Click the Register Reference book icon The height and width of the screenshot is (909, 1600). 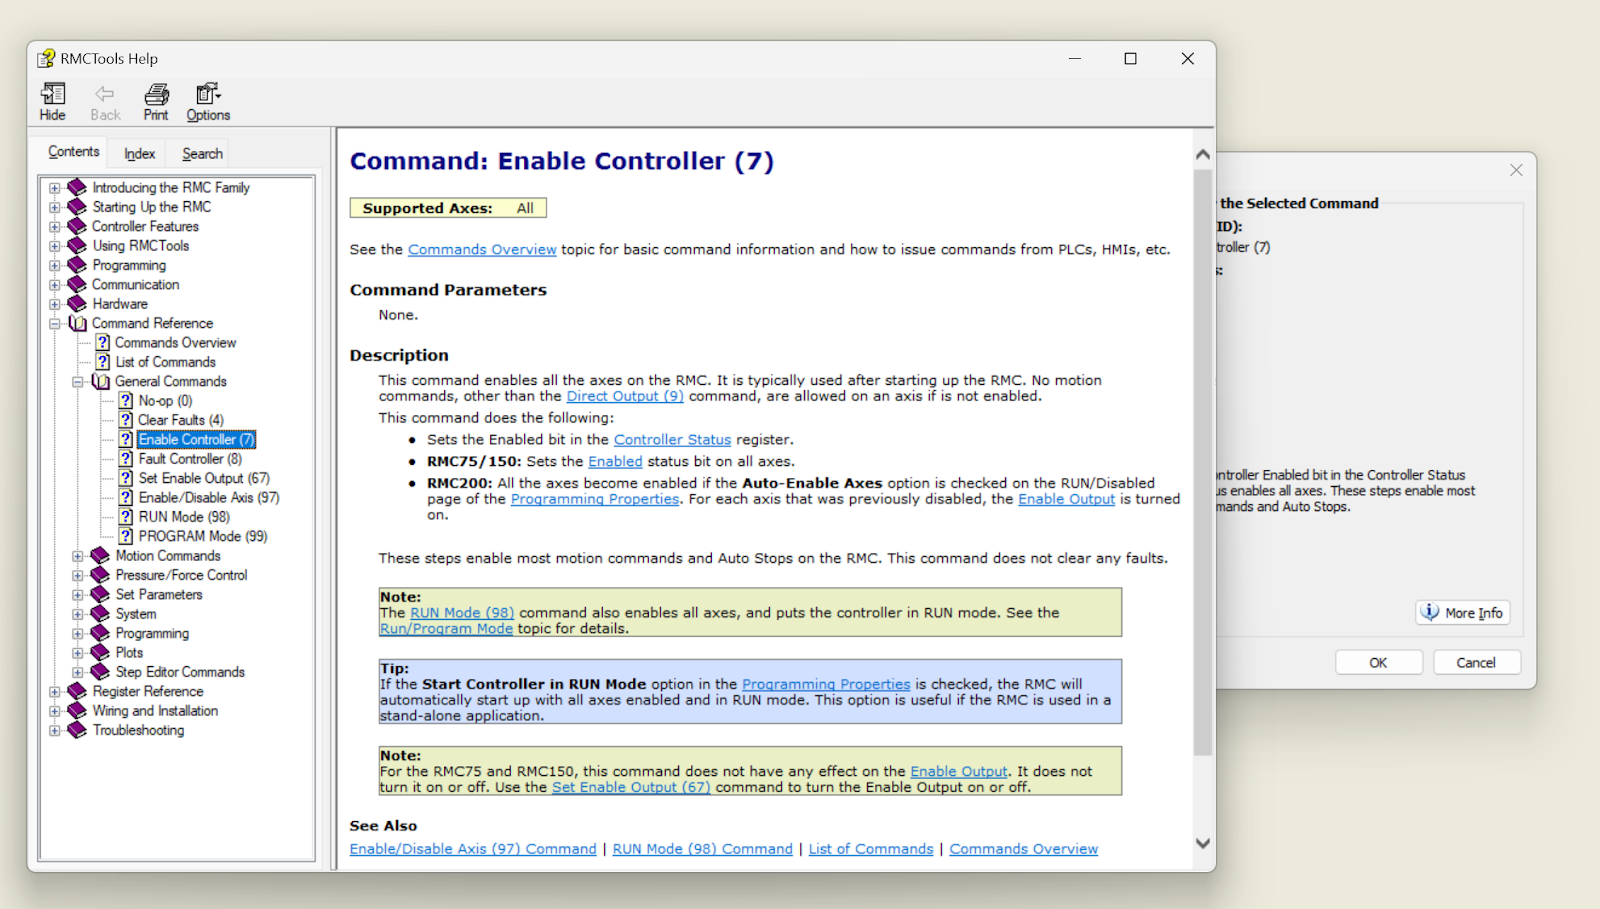tap(77, 692)
